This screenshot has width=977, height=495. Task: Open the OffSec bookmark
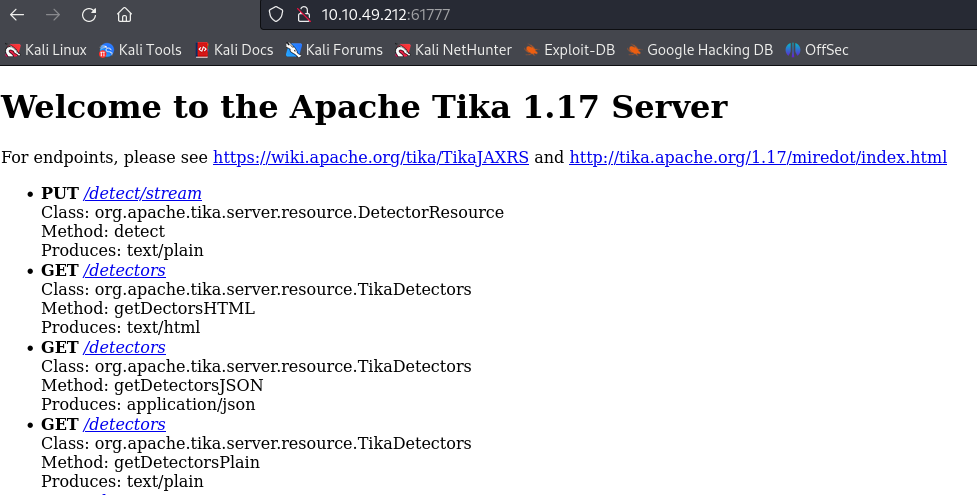point(817,50)
